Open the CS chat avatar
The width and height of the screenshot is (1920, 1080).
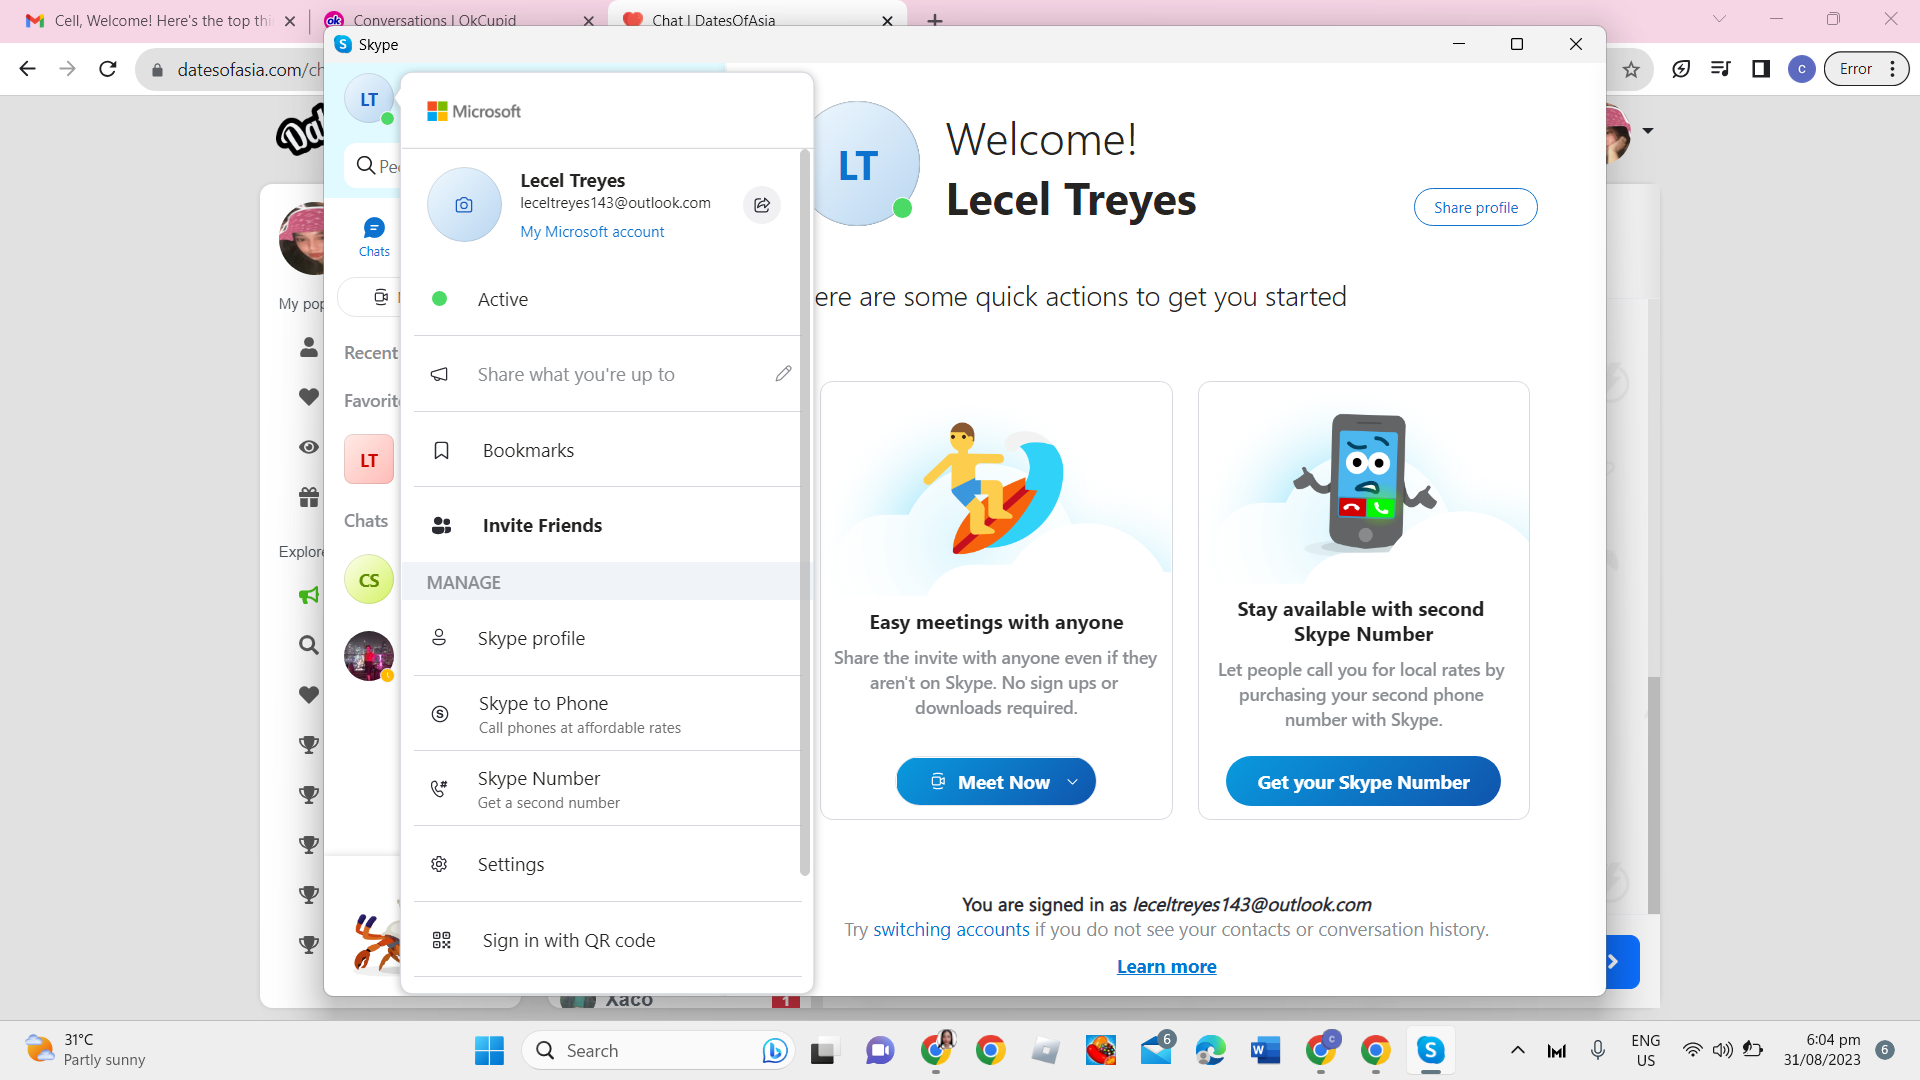tap(369, 580)
